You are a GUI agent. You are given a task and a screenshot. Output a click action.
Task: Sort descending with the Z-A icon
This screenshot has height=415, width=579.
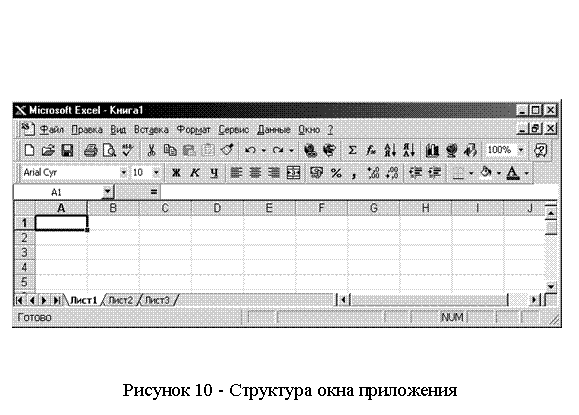click(x=409, y=150)
